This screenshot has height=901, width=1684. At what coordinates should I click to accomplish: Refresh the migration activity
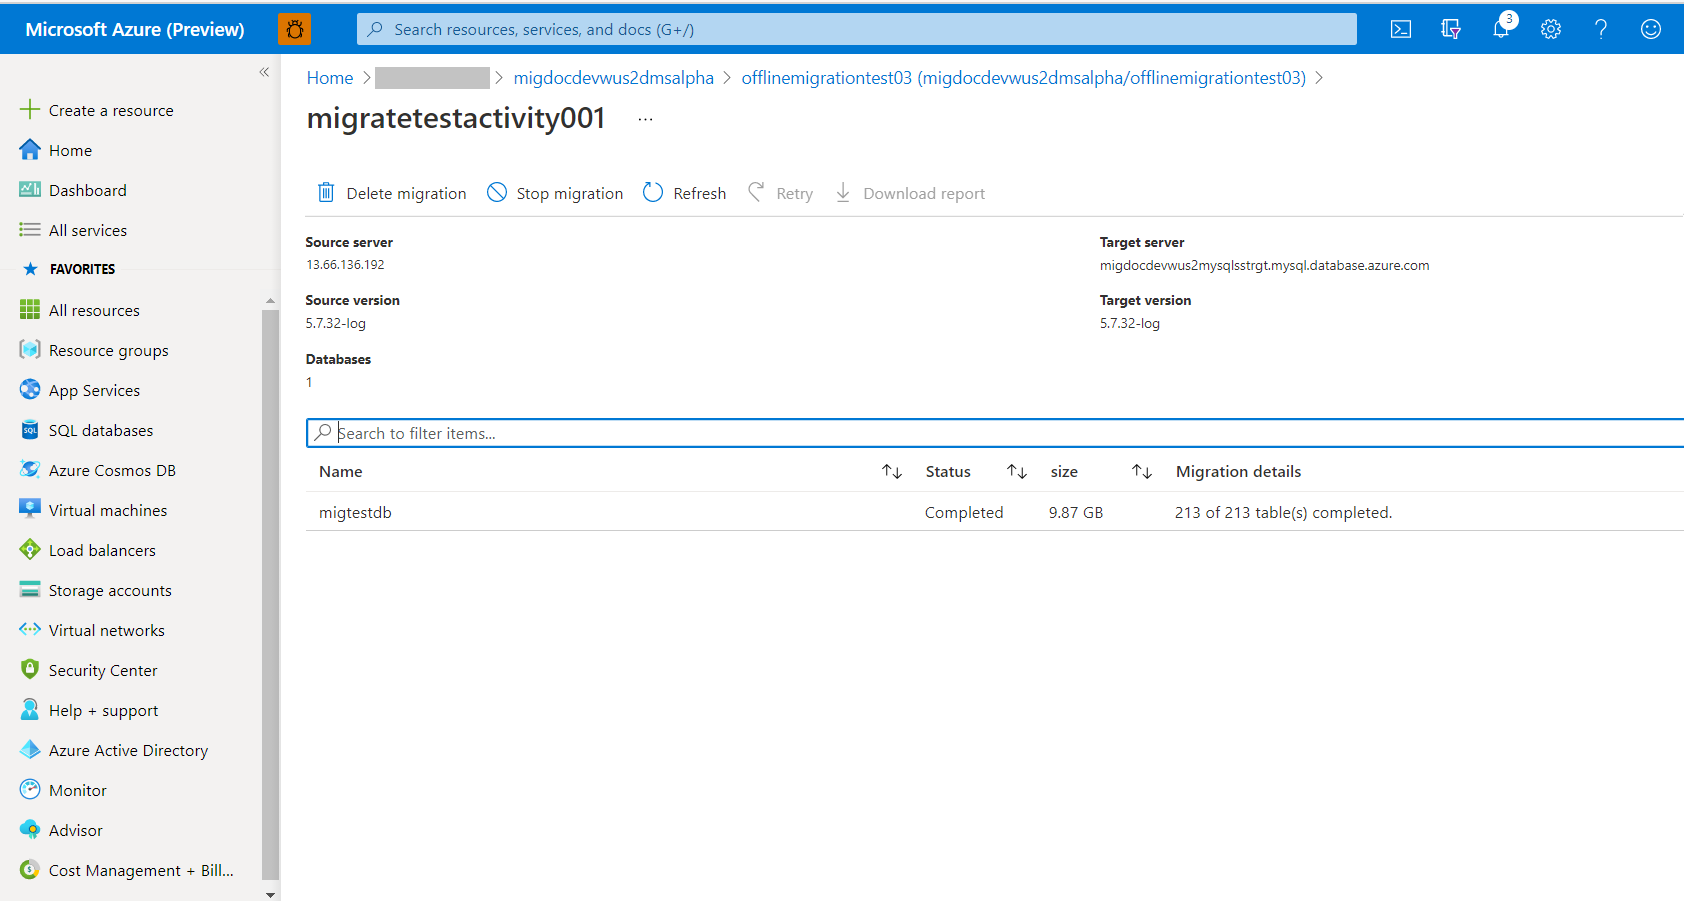tap(685, 193)
